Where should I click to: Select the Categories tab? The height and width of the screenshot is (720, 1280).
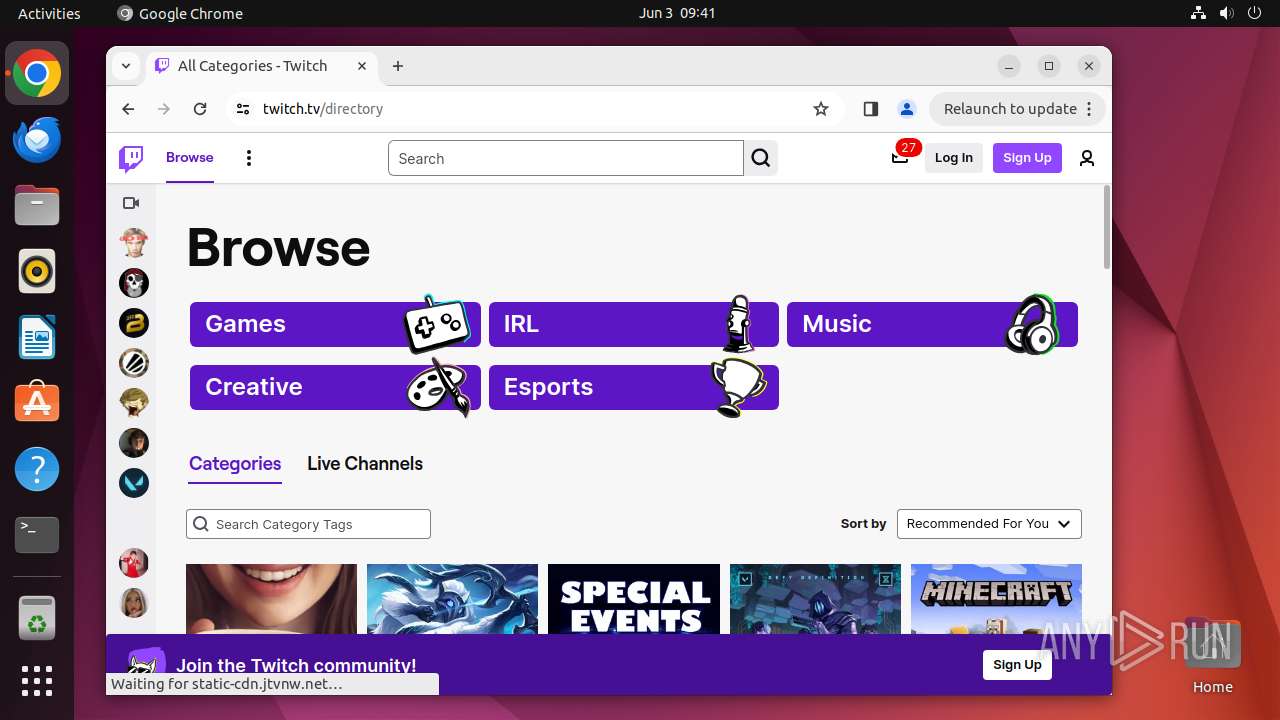coord(235,464)
